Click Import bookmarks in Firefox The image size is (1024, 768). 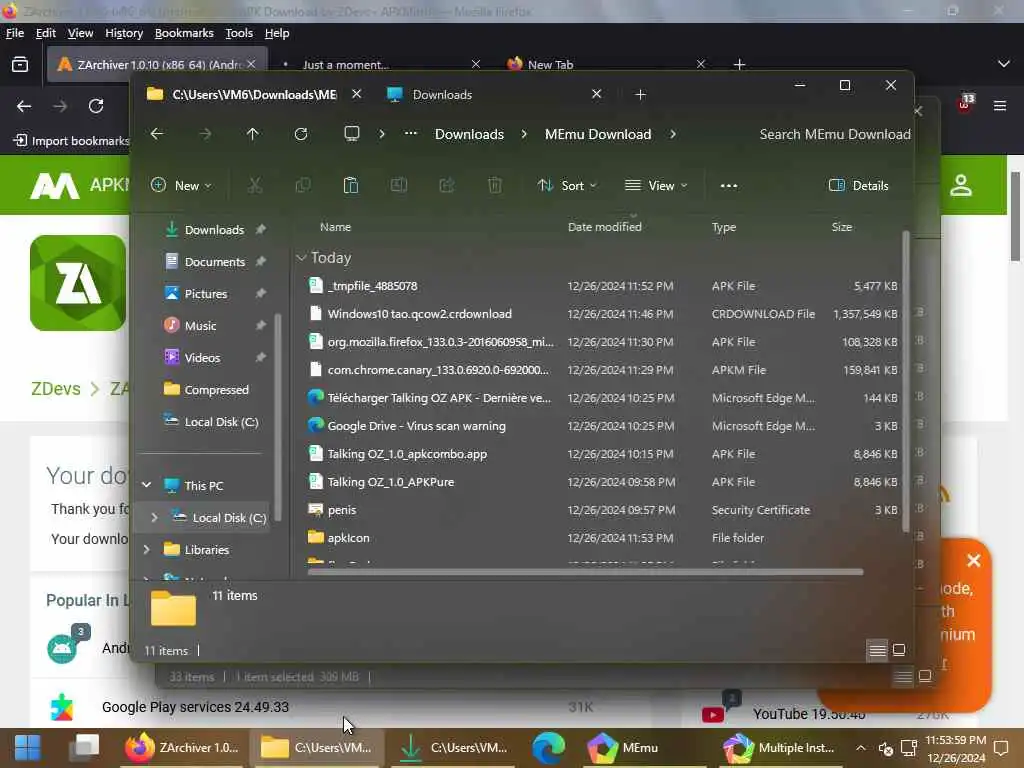coord(71,140)
